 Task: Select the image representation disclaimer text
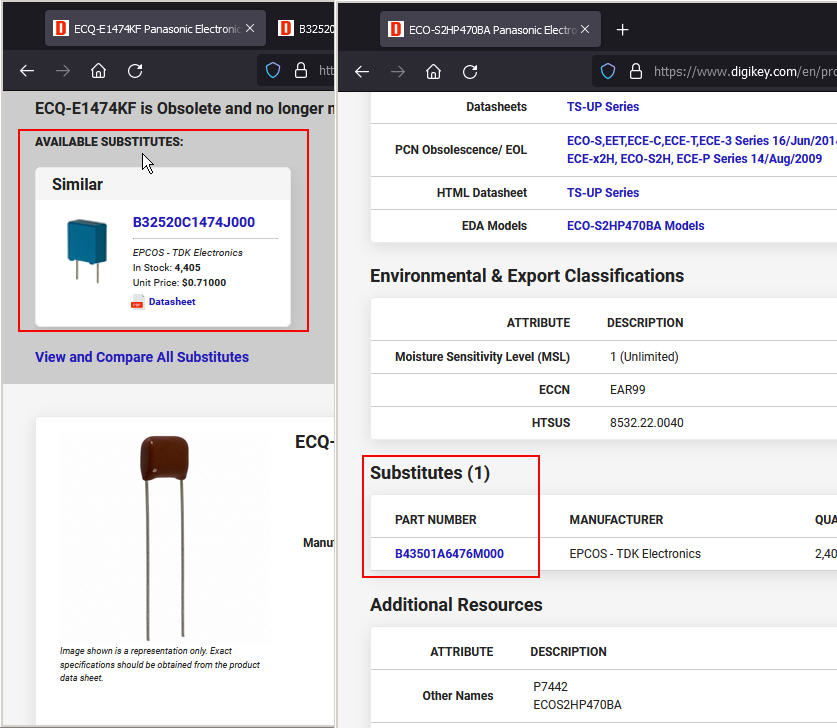pyautogui.click(x=160, y=664)
